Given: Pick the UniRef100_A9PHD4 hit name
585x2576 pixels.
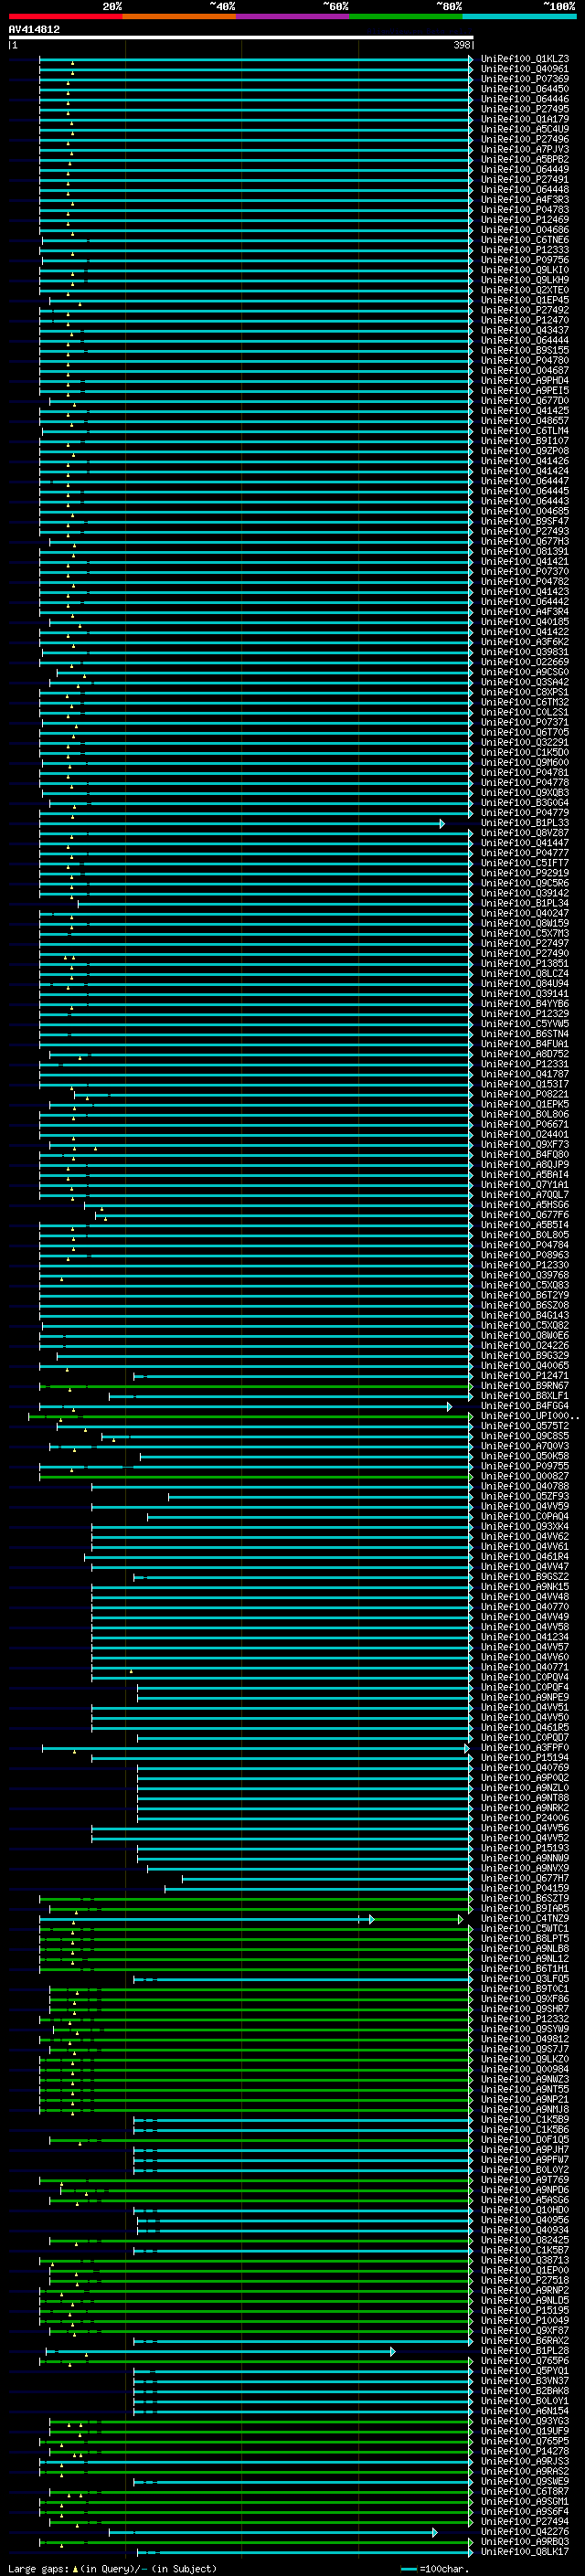Looking at the screenshot, I should [525, 381].
